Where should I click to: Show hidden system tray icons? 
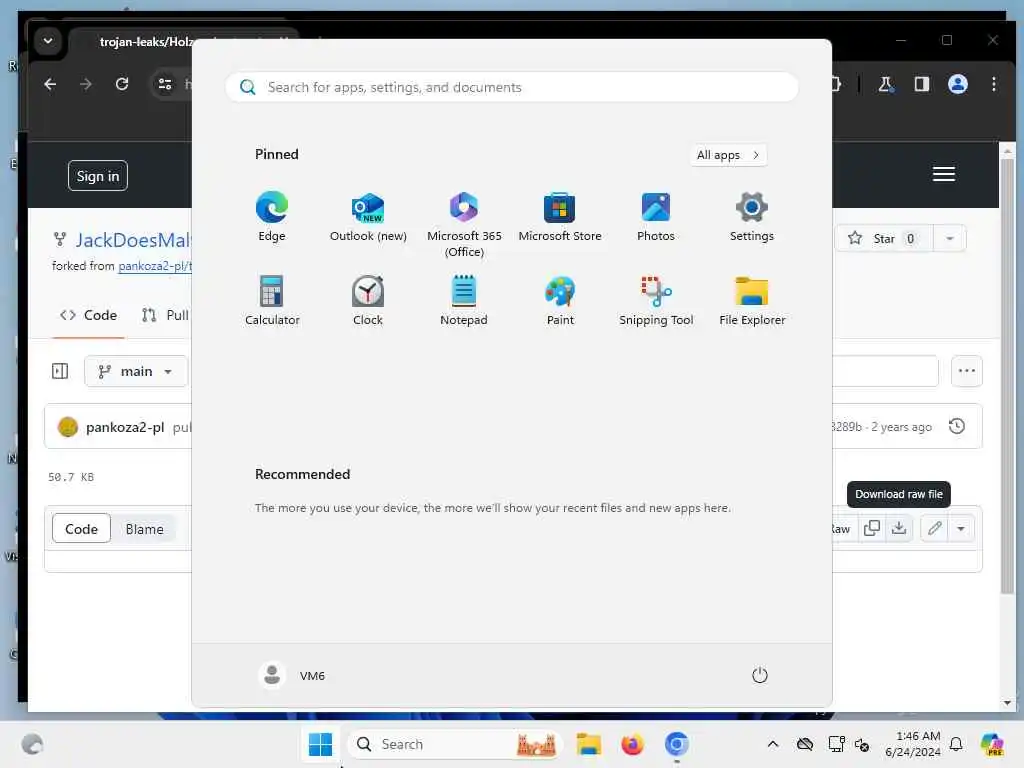point(773,744)
